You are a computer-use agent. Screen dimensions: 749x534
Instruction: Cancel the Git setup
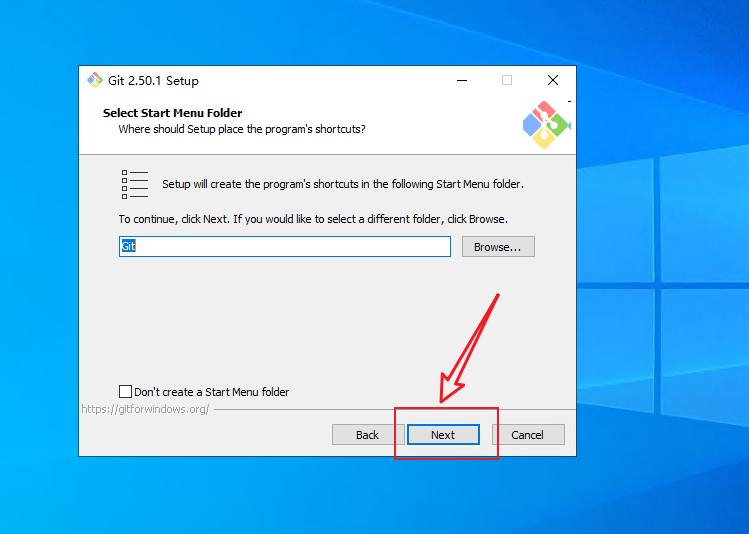(527, 435)
